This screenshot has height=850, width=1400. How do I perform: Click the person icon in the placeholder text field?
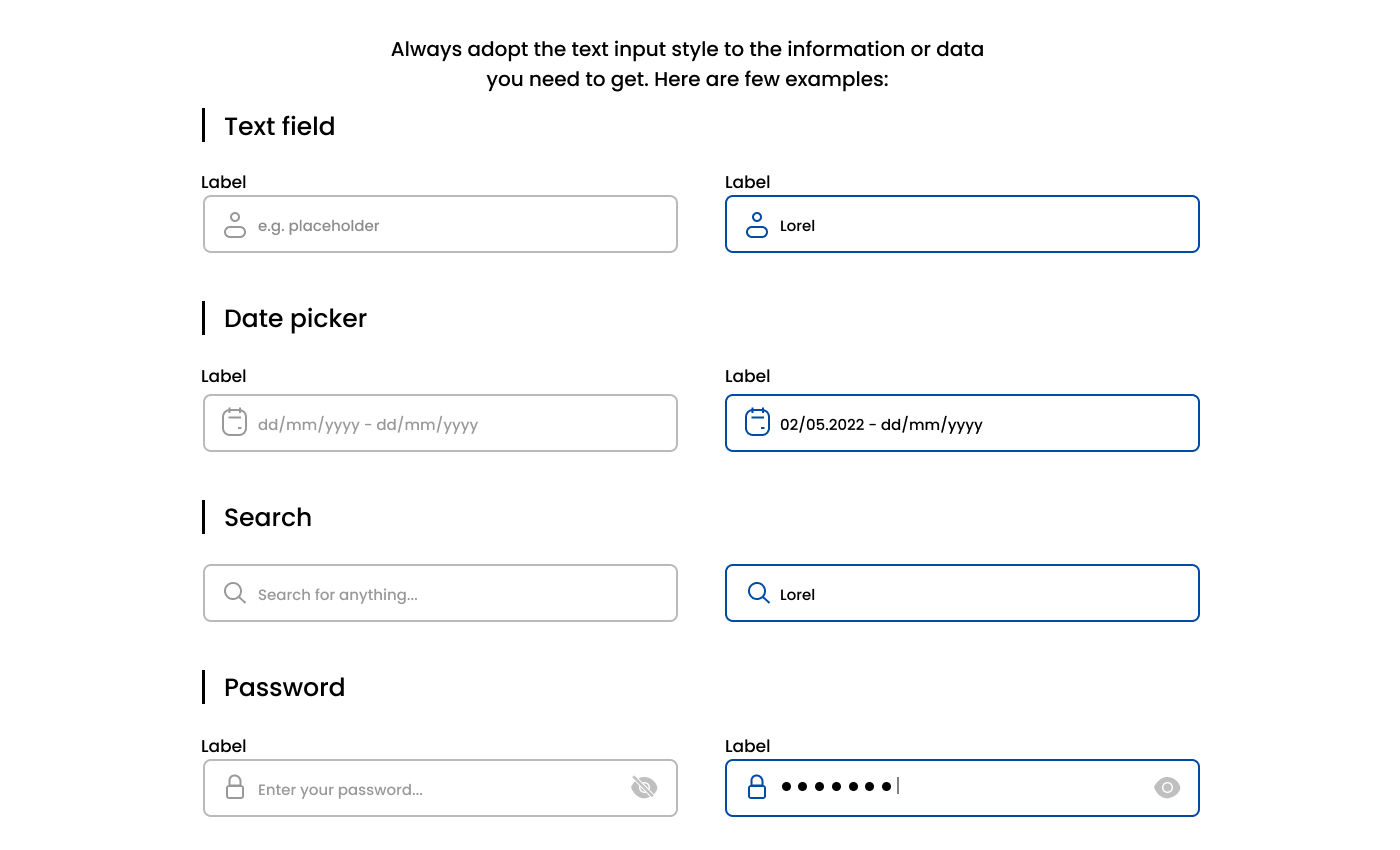(x=234, y=225)
